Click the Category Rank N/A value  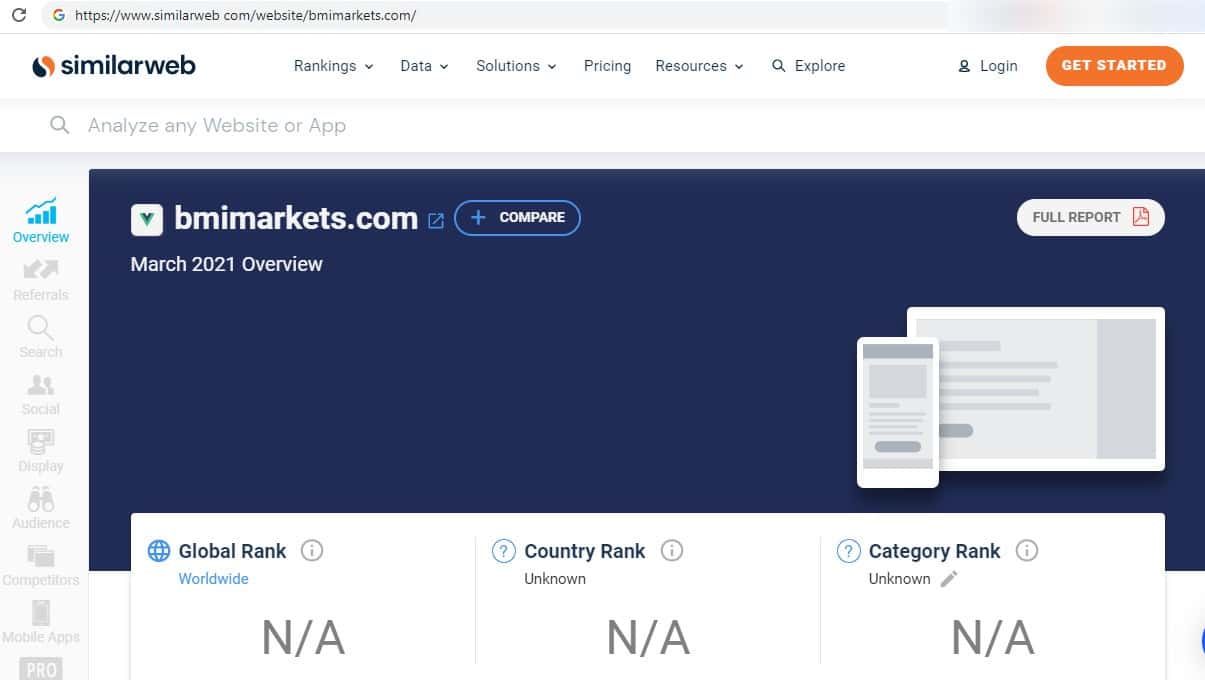992,638
